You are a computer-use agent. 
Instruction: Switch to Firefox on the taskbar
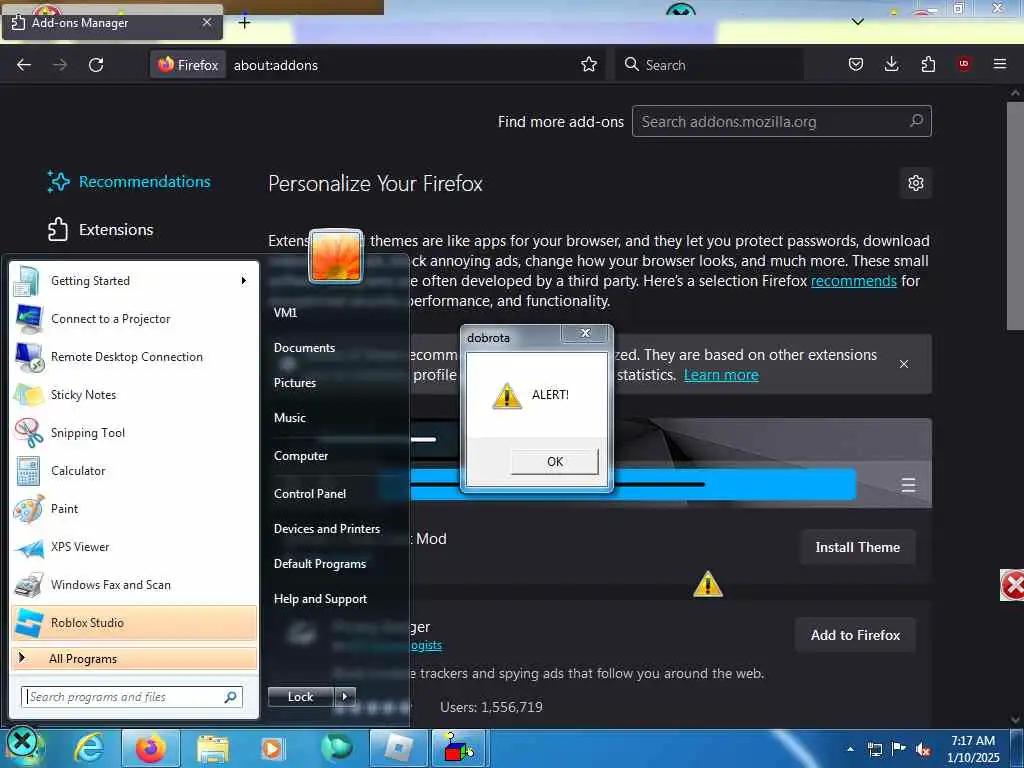coord(150,748)
